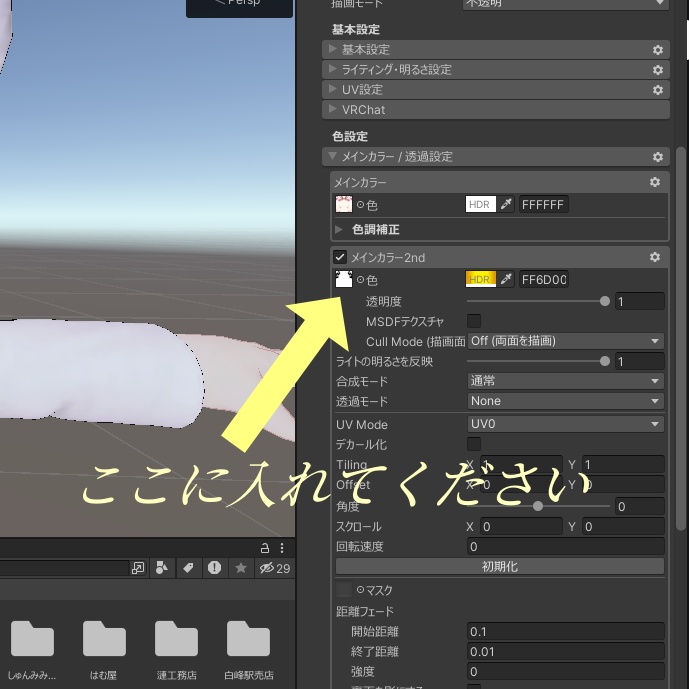
Task: Open white HDR color swatch of メインカラー
Action: tap(481, 204)
